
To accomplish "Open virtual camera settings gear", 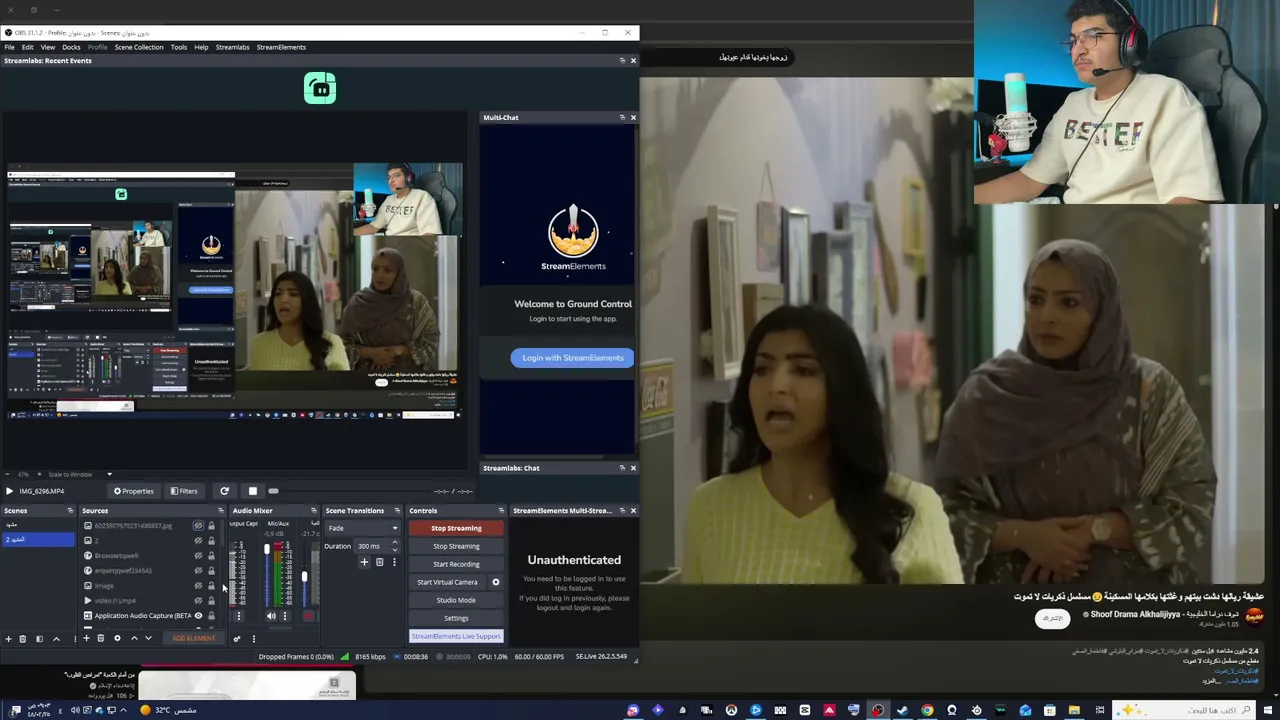I will click(x=496, y=582).
